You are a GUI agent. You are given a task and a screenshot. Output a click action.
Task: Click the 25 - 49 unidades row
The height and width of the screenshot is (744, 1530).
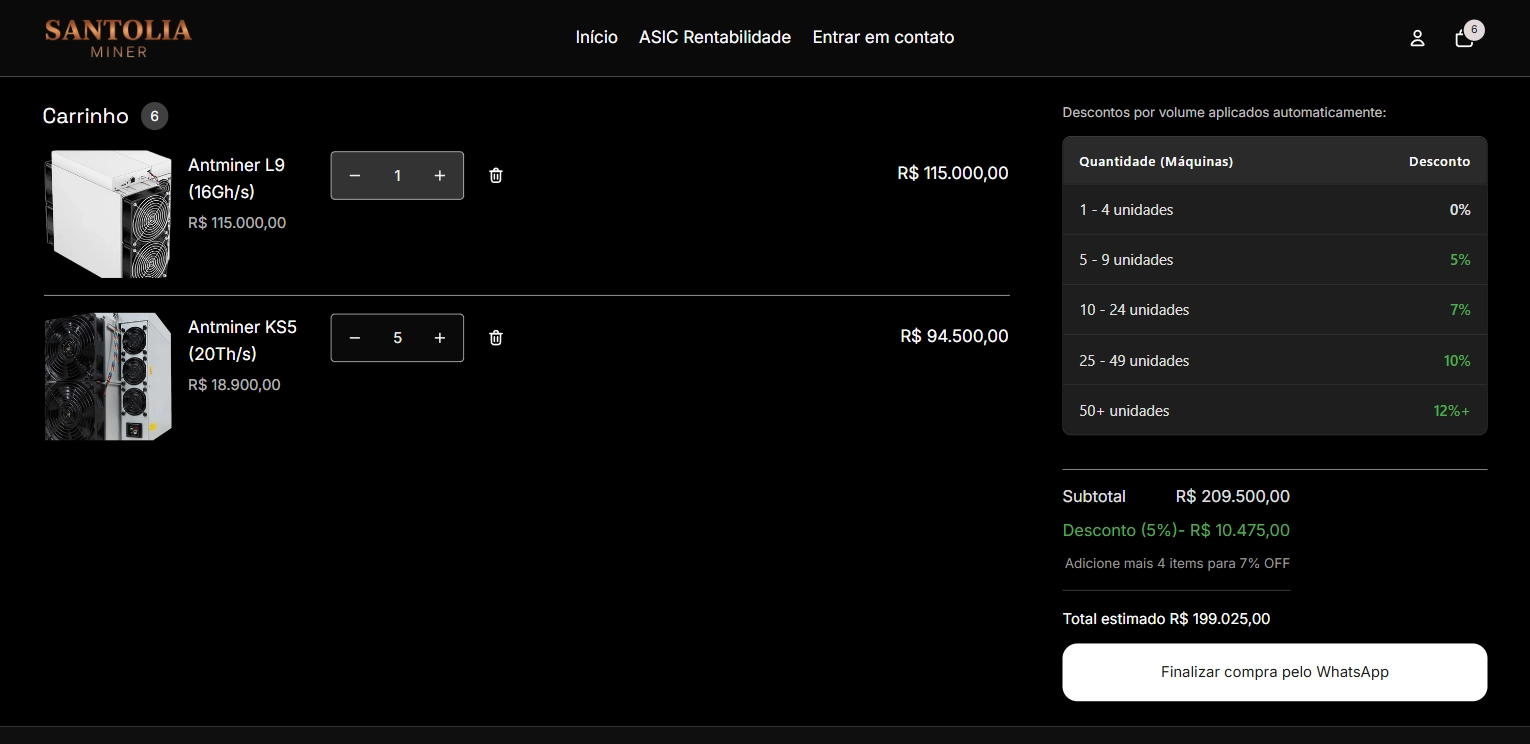(x=1275, y=360)
